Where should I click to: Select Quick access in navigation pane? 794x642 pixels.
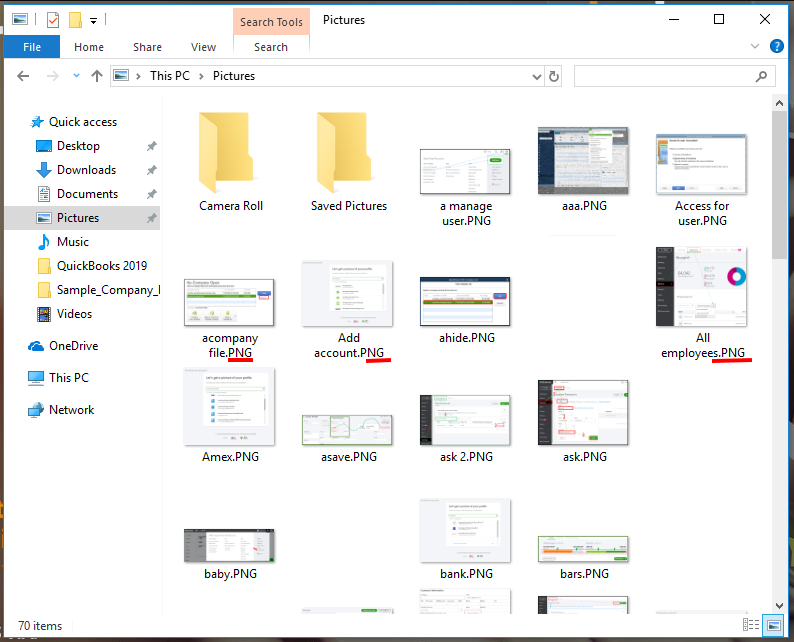click(x=83, y=122)
